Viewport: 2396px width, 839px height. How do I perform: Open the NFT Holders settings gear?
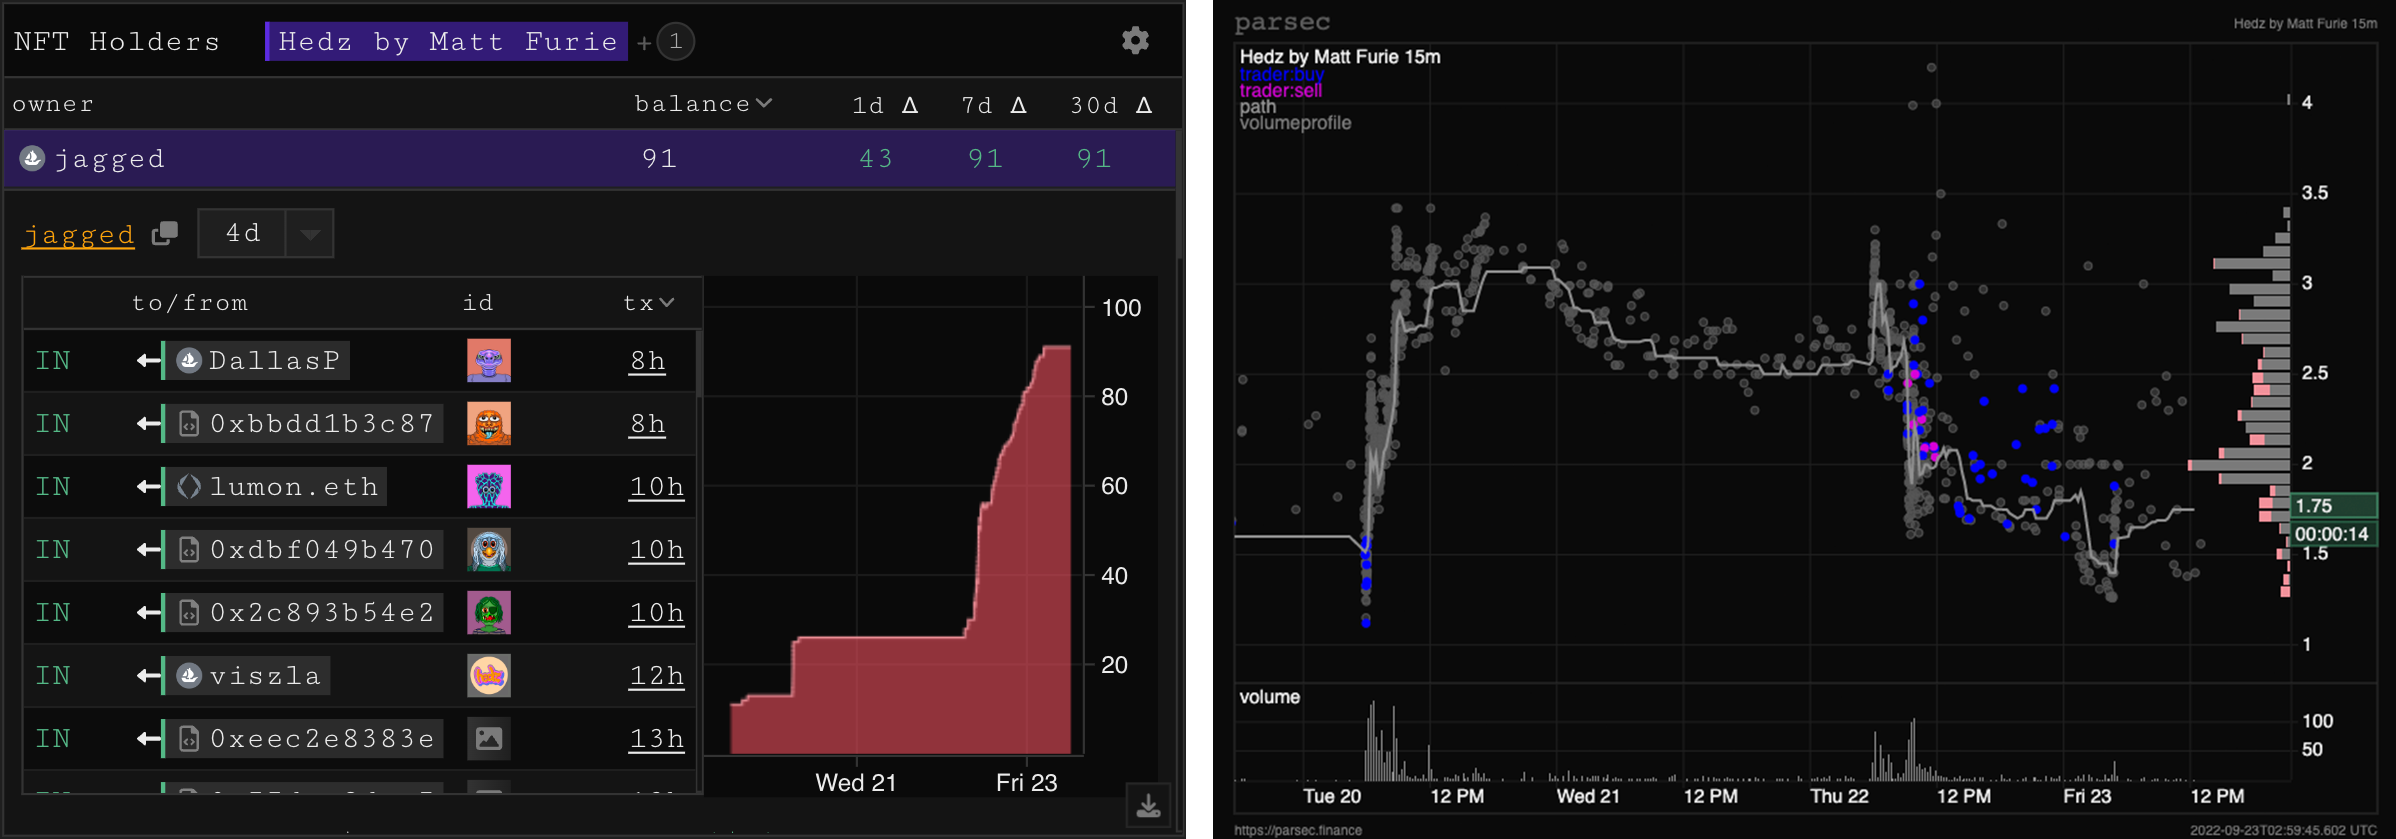coord(1135,41)
